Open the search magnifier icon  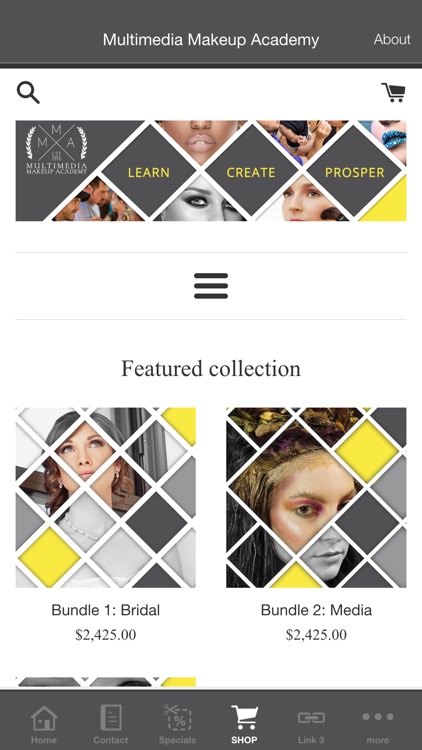tap(28, 92)
